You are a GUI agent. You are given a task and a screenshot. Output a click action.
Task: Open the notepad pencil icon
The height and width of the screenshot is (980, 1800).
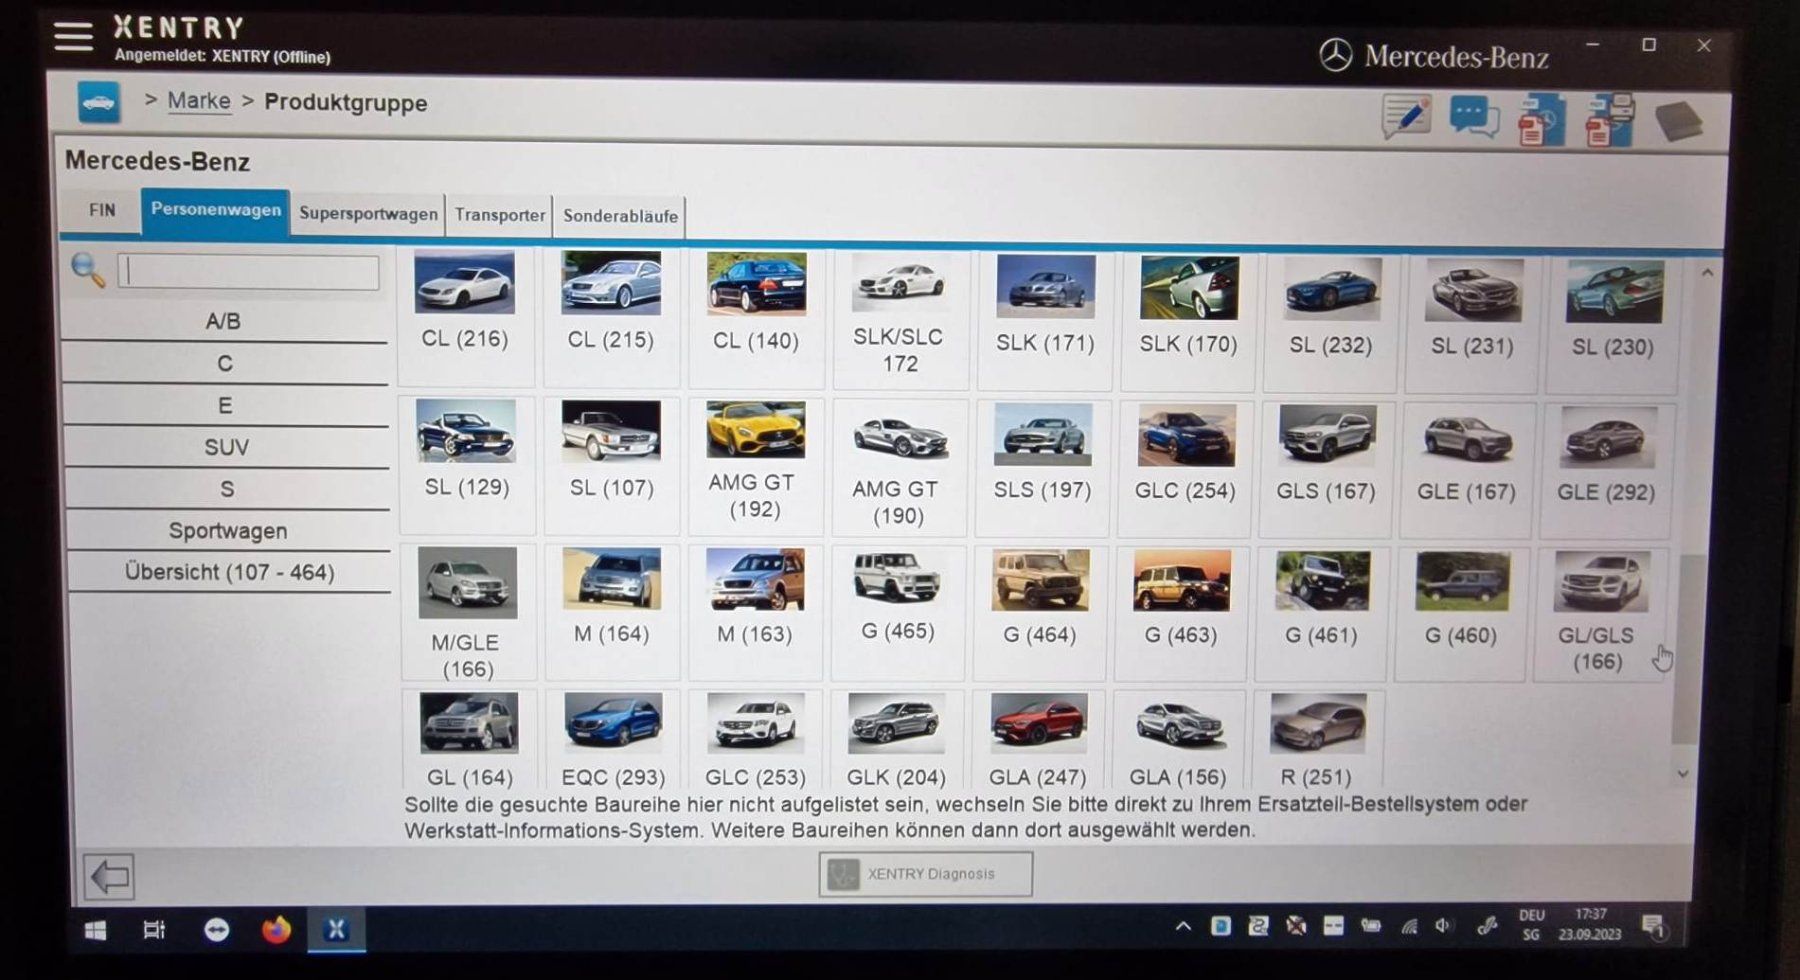click(x=1406, y=118)
